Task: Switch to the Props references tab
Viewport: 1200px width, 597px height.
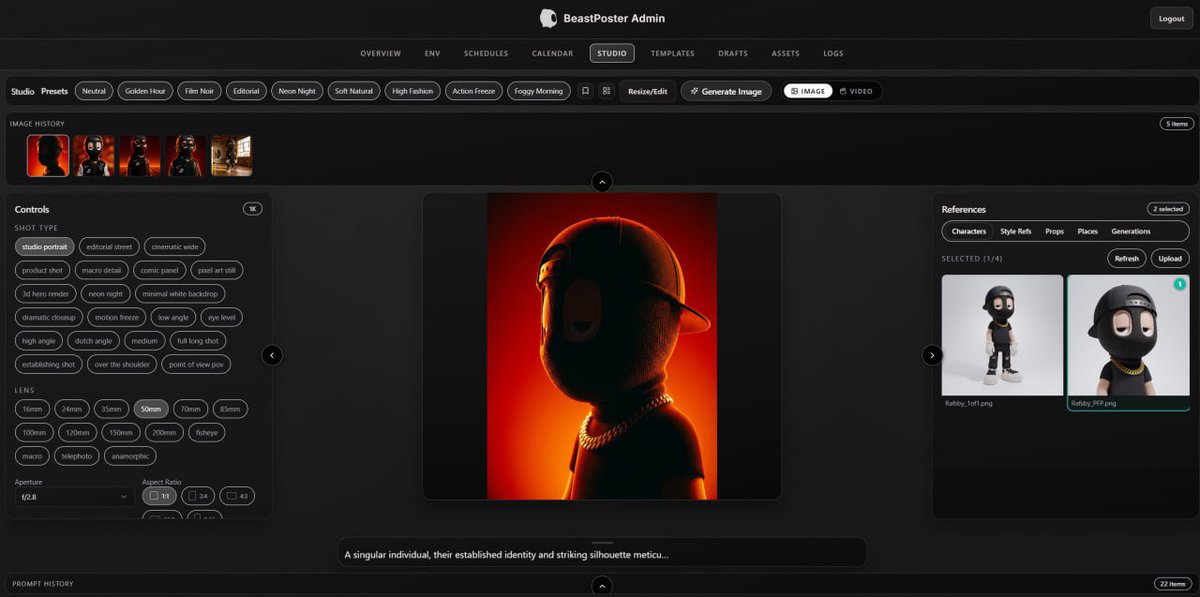Action: [1055, 231]
